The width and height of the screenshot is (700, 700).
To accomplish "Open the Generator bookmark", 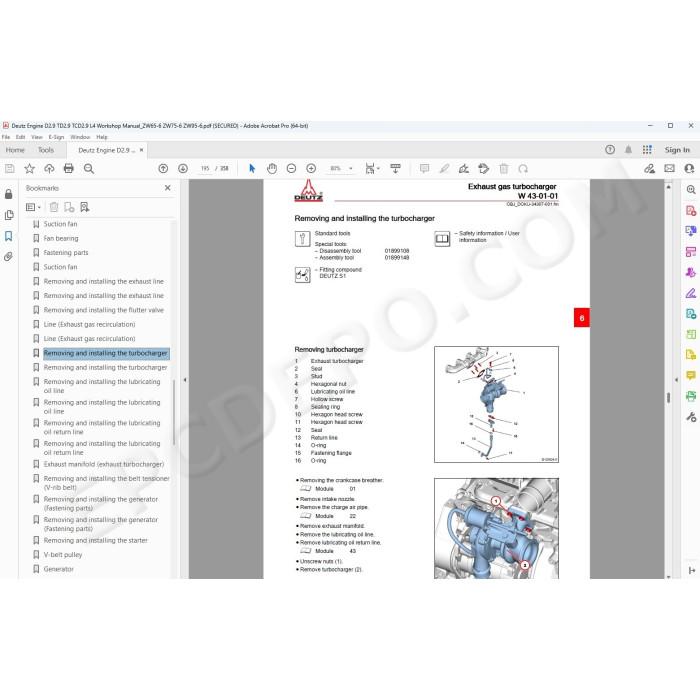I will point(58,569).
